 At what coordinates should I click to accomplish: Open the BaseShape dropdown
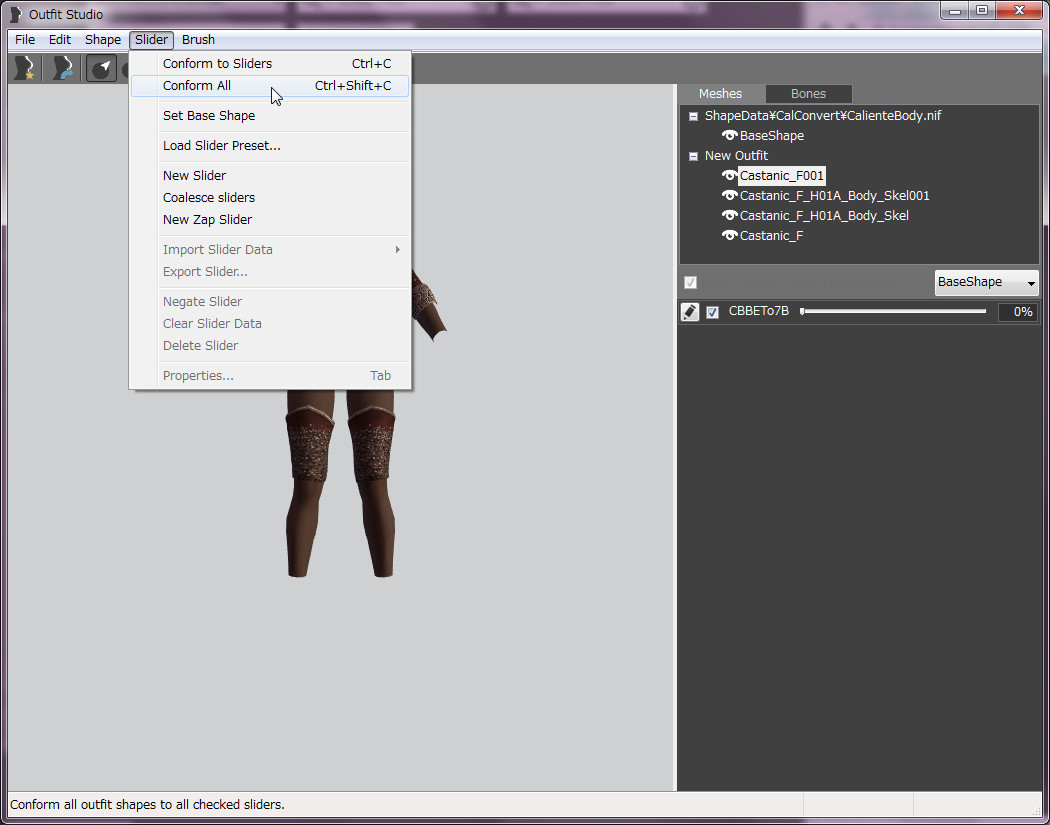coord(986,283)
